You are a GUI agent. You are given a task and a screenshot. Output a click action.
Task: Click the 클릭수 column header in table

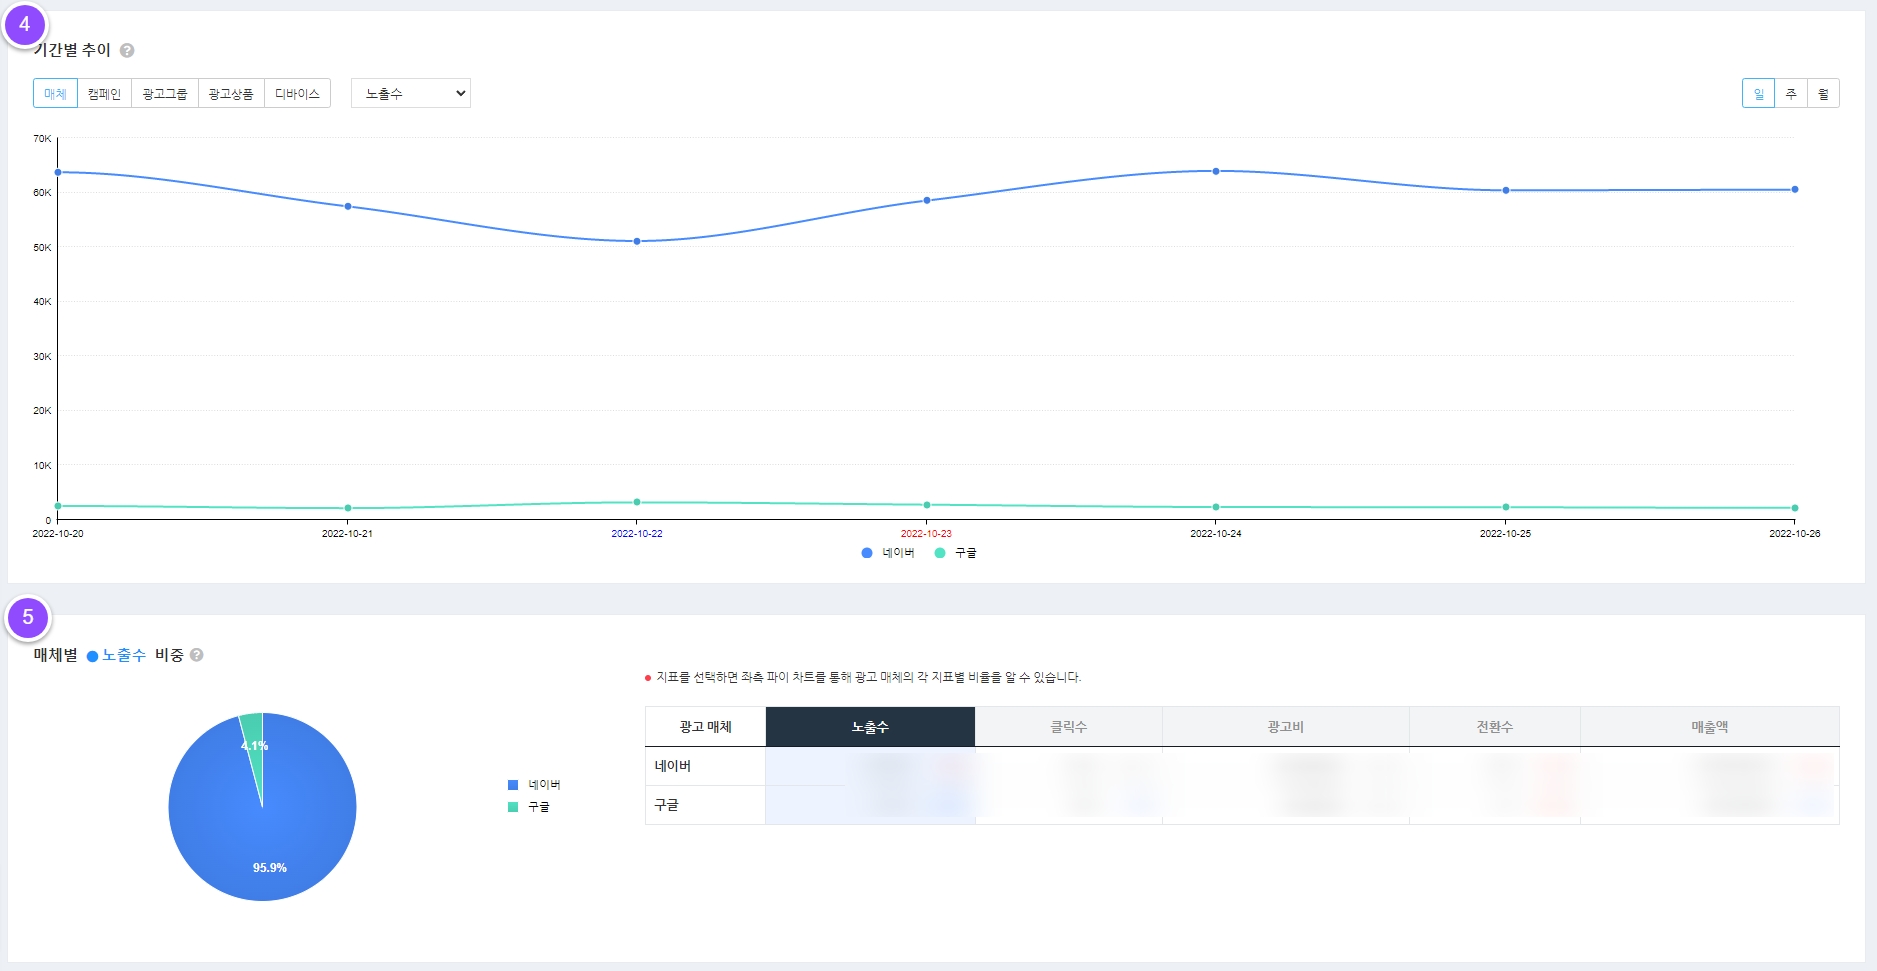point(1068,727)
